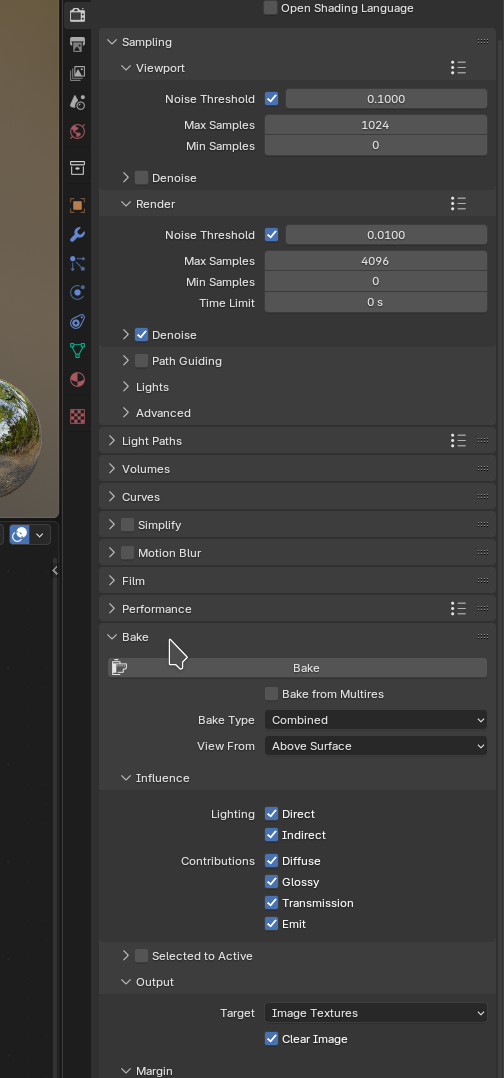Open the Bake Type dropdown
Viewport: 504px width, 1078px height.
click(376, 720)
